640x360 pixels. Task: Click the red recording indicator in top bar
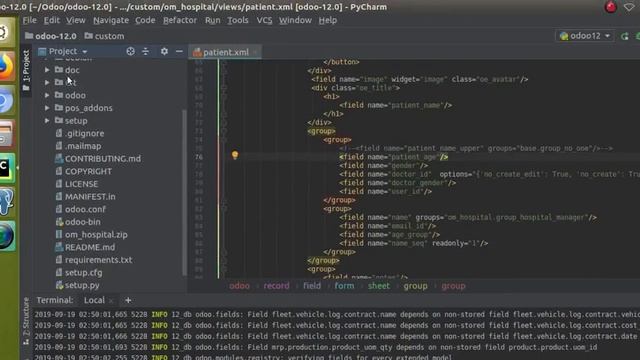pos(611,7)
